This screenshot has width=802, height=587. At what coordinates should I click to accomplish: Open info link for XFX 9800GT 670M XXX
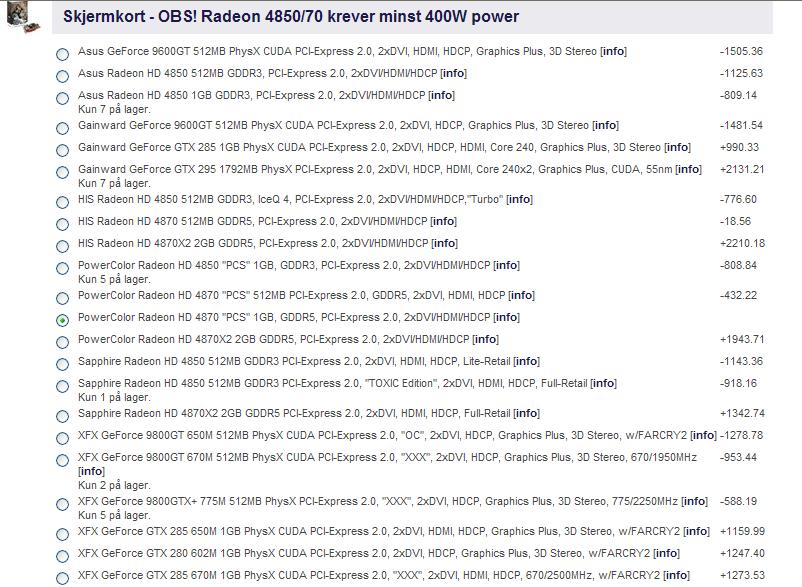coord(92,471)
